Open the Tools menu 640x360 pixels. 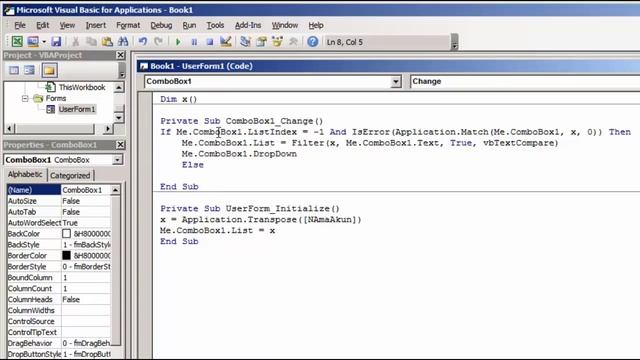pos(215,25)
